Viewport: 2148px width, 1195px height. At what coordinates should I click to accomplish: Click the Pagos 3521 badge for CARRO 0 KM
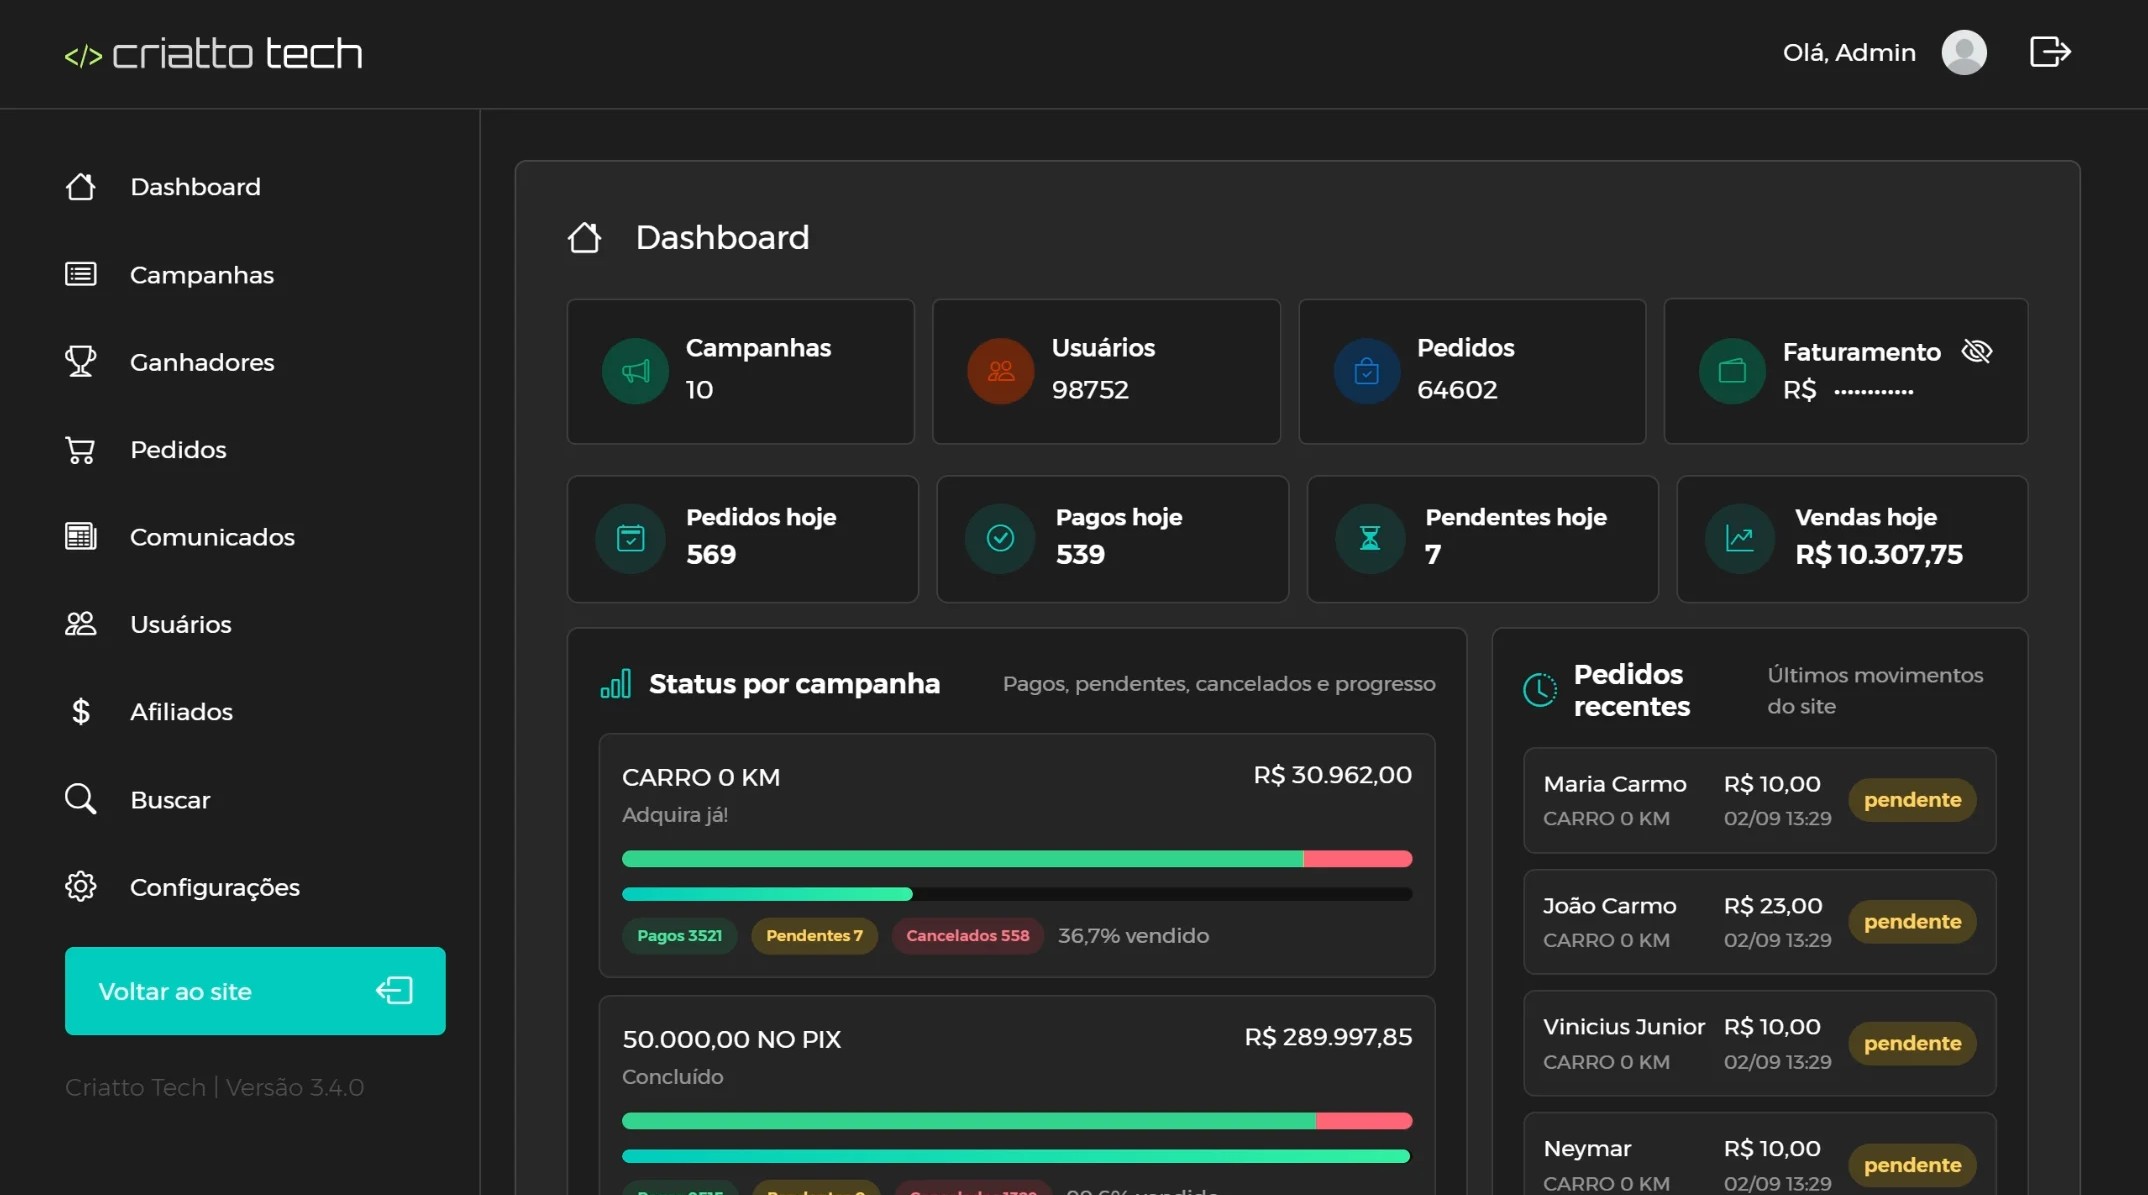click(x=679, y=936)
